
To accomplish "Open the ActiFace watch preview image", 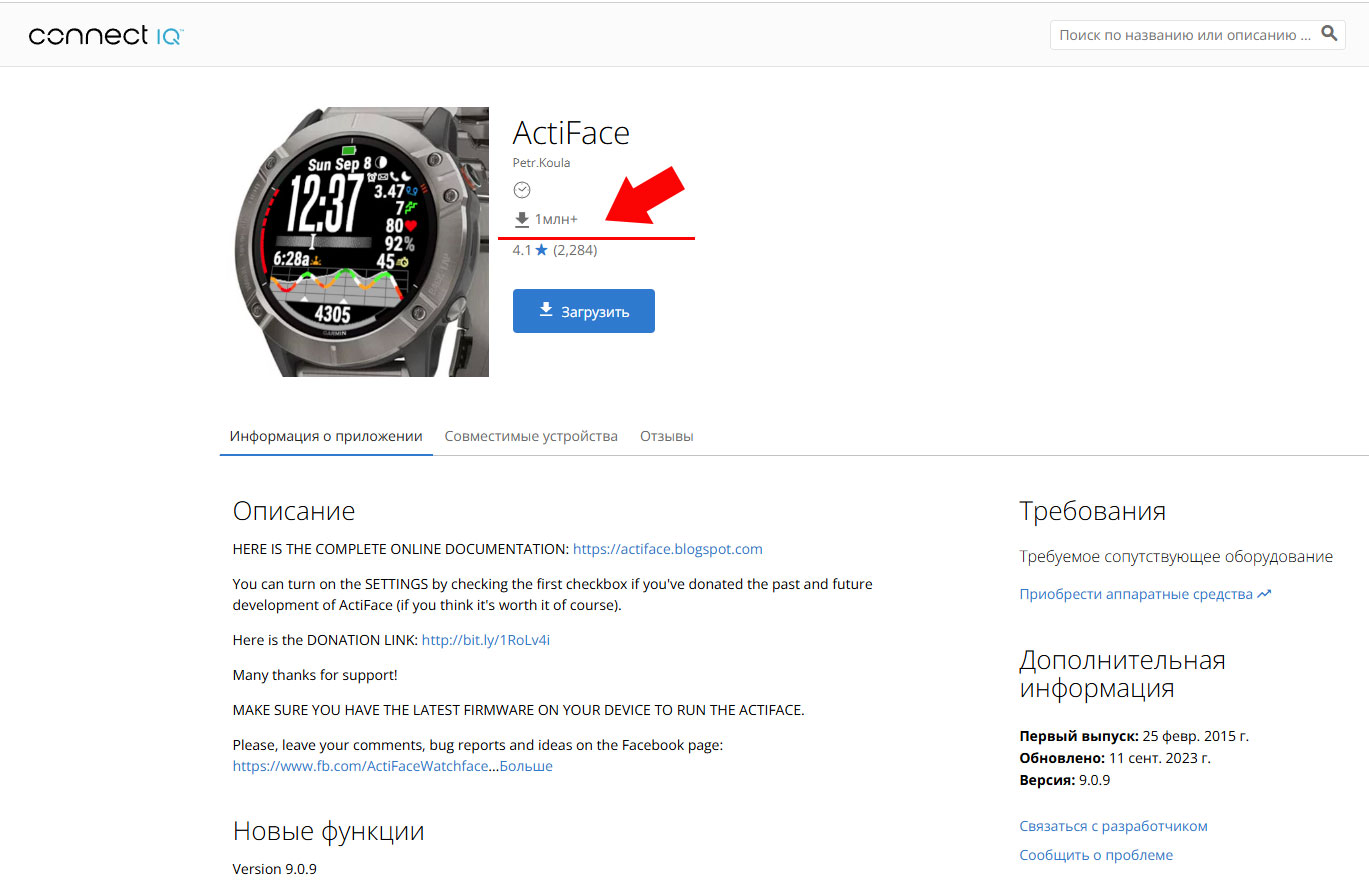I will point(361,242).
